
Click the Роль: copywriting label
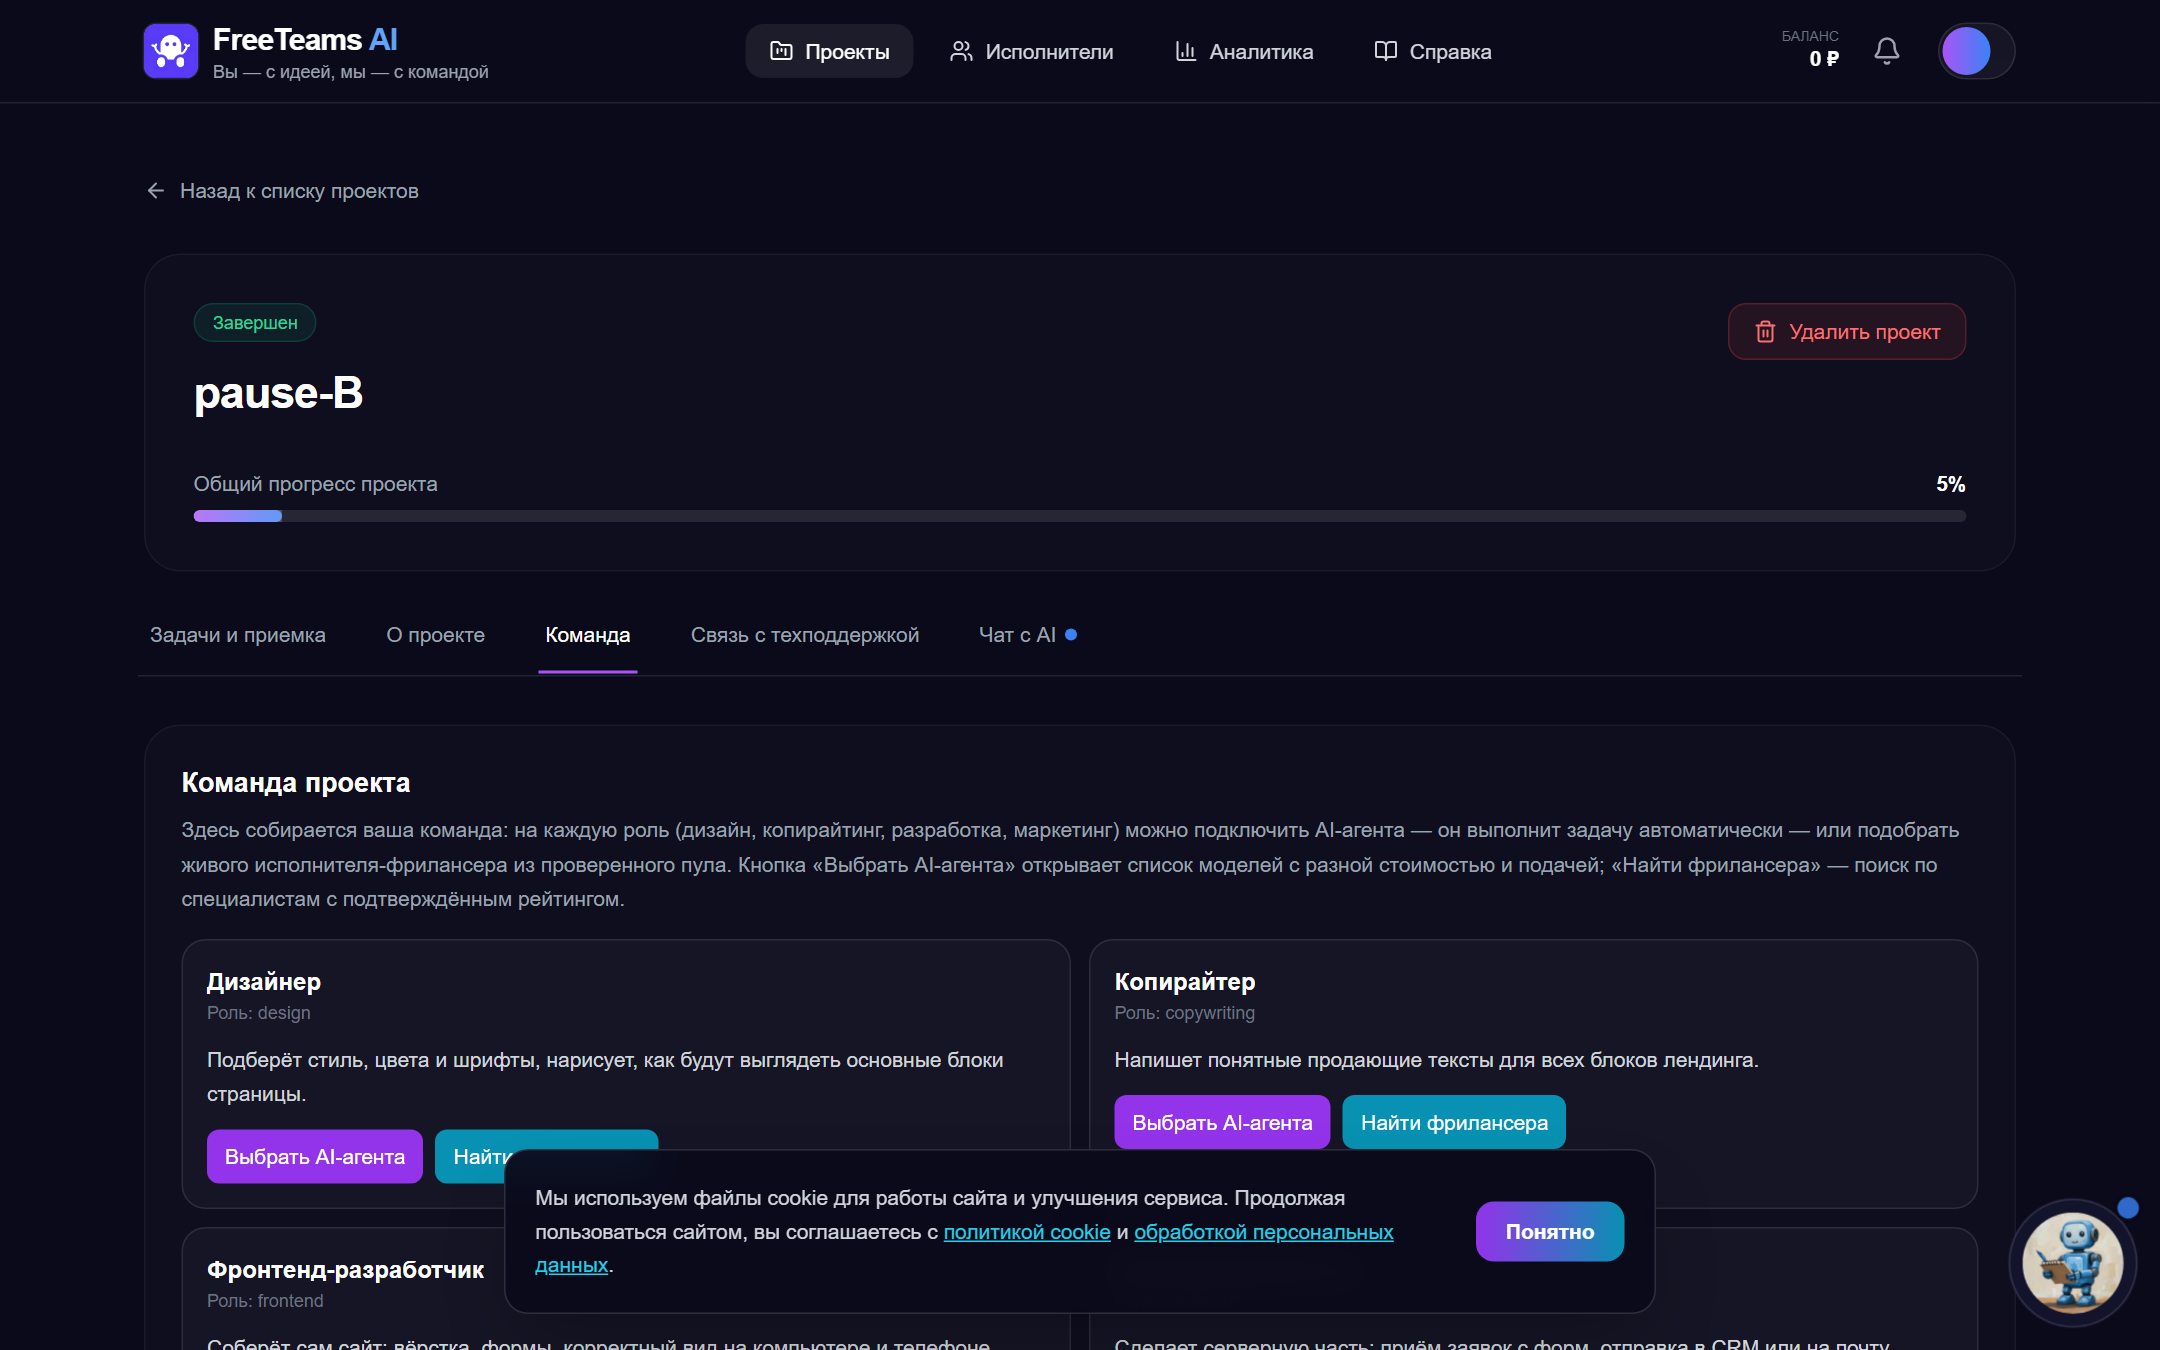coord(1185,1013)
